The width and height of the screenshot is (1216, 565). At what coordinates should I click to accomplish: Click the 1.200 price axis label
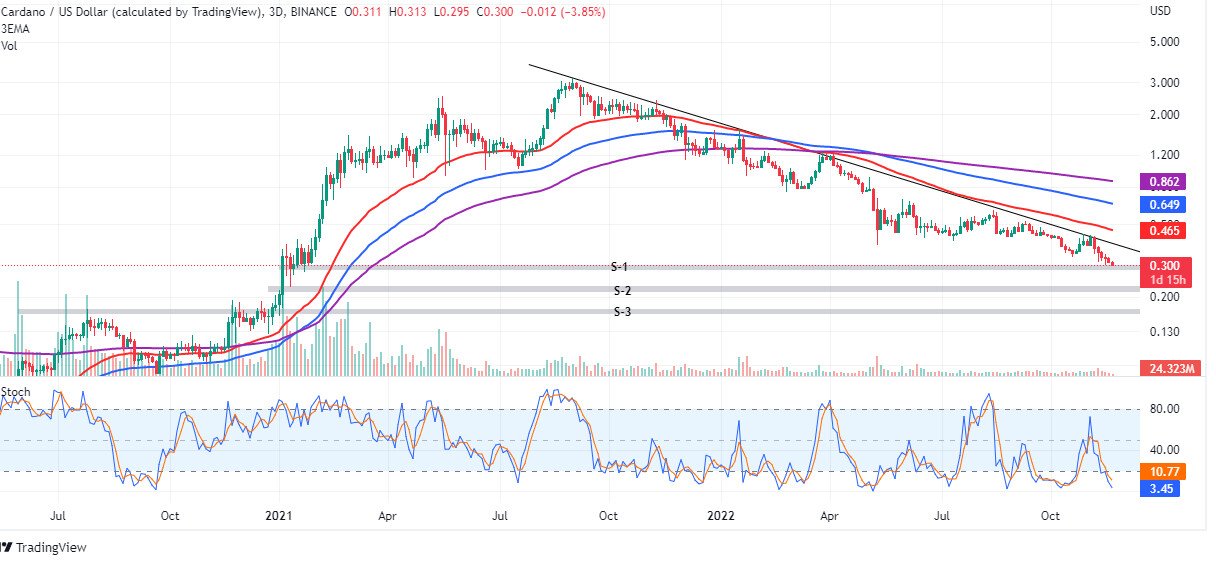[1163, 155]
